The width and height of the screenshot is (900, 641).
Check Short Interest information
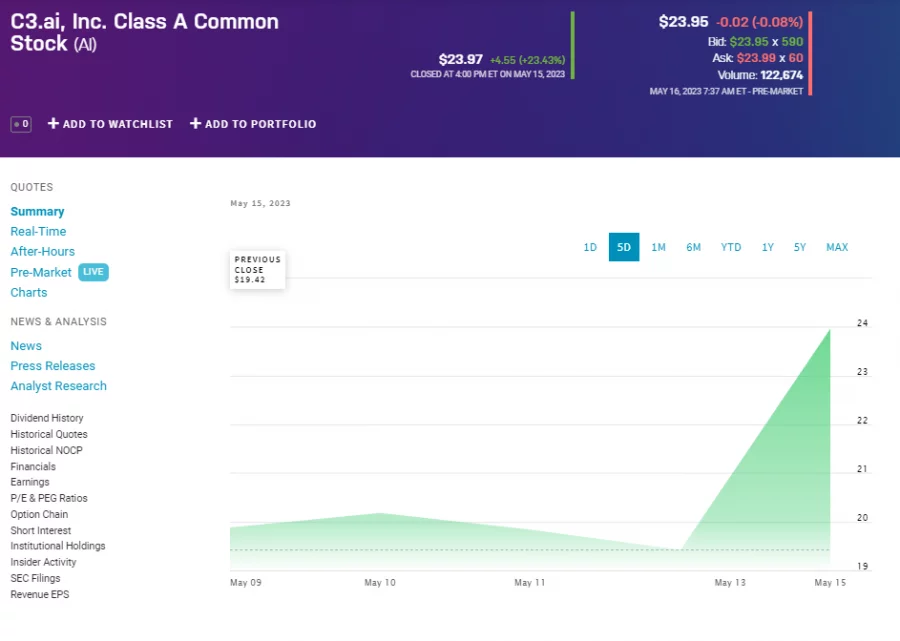[x=40, y=530]
